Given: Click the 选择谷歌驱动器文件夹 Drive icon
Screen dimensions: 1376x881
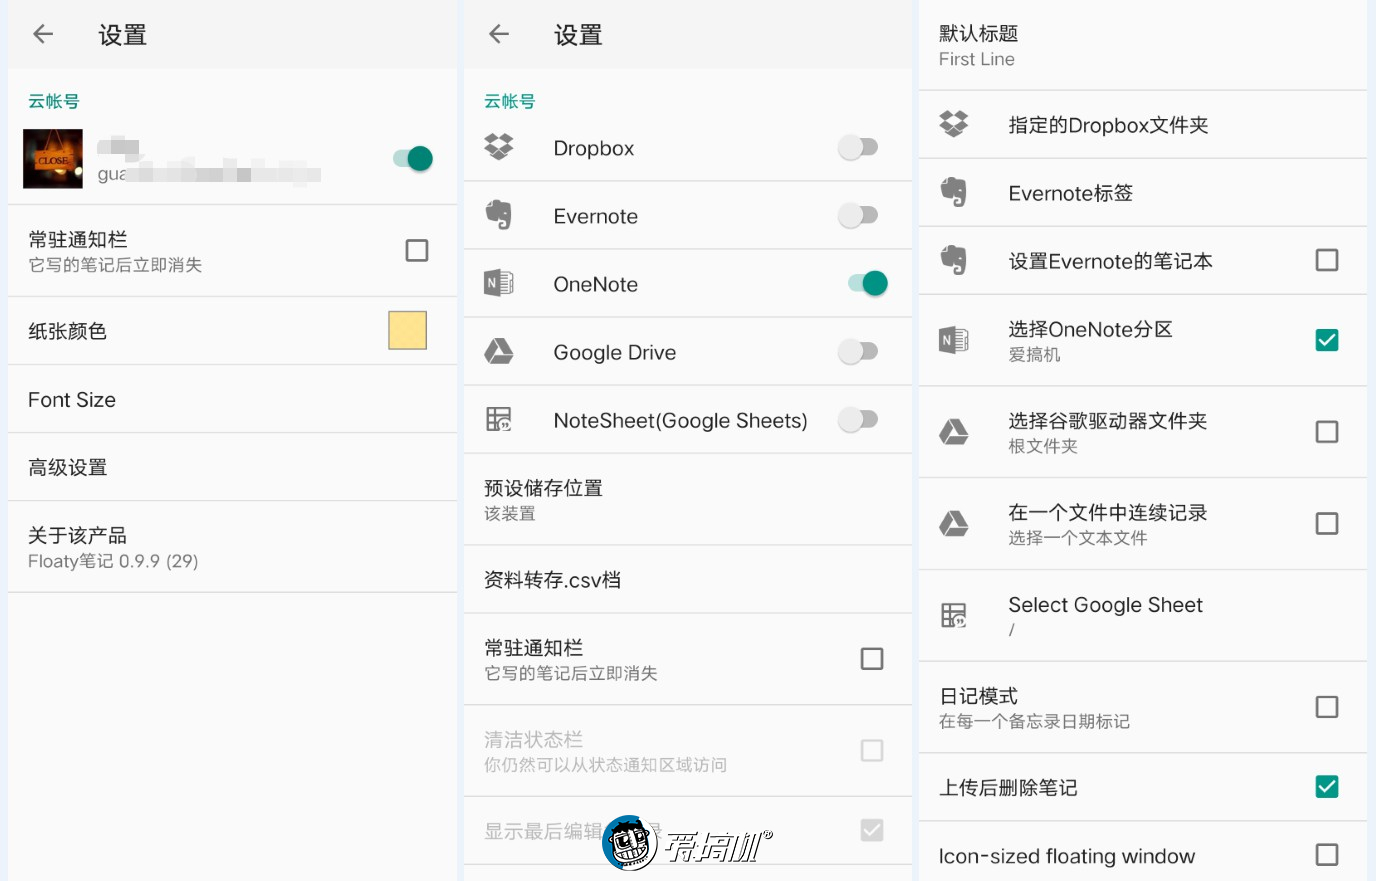Looking at the screenshot, I should click(x=954, y=431).
